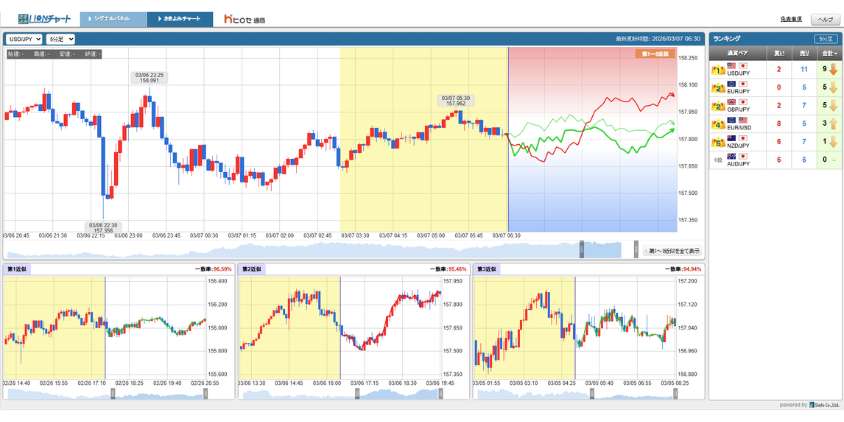Select EUR/JPY flag row in ranking
This screenshot has width=844, height=422.
[739, 87]
